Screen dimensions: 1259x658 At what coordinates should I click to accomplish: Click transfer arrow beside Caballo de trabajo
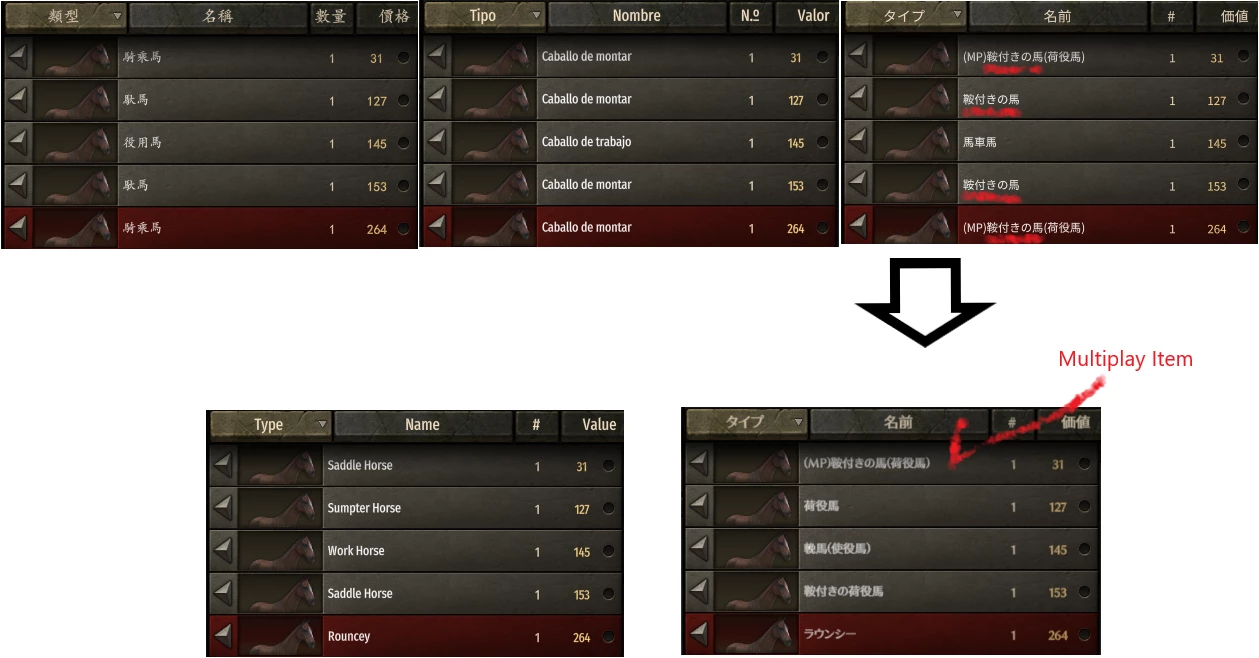(437, 142)
